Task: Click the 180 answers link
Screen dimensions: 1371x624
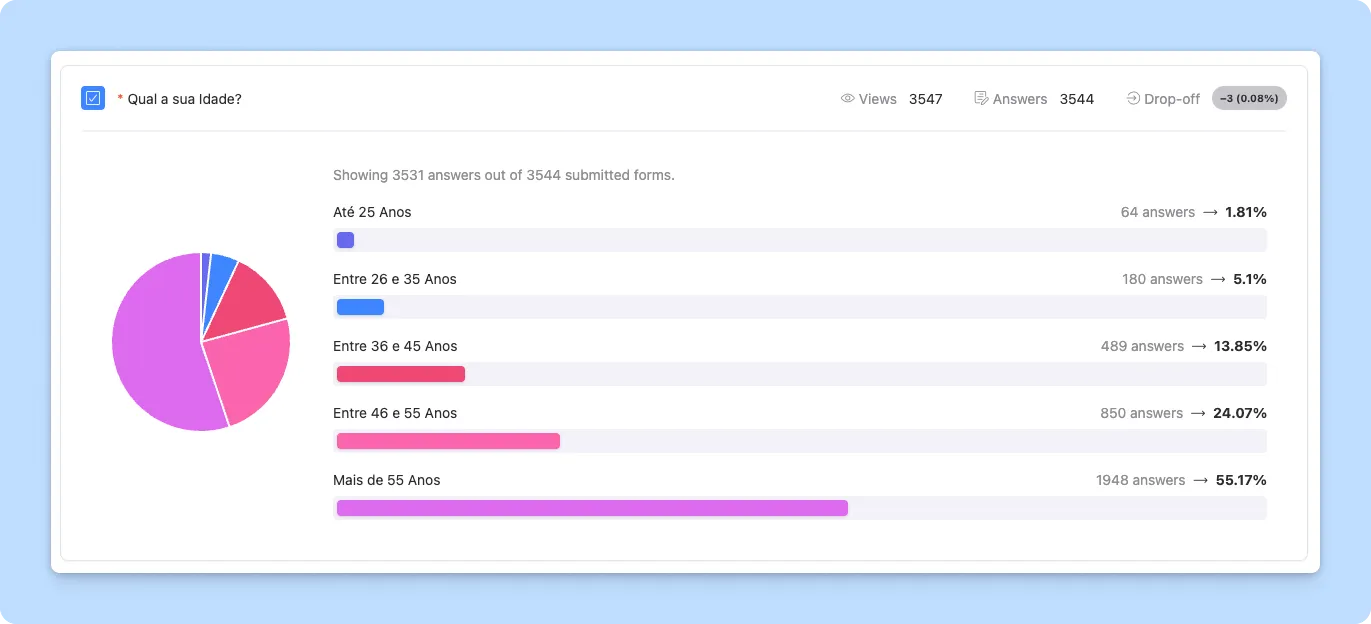Action: click(x=1161, y=279)
